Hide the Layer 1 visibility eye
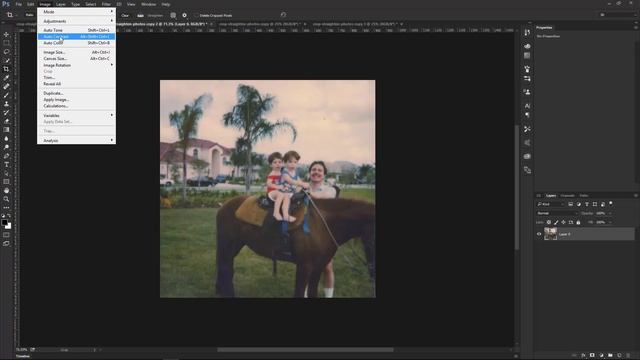The image size is (640, 360). click(539, 234)
